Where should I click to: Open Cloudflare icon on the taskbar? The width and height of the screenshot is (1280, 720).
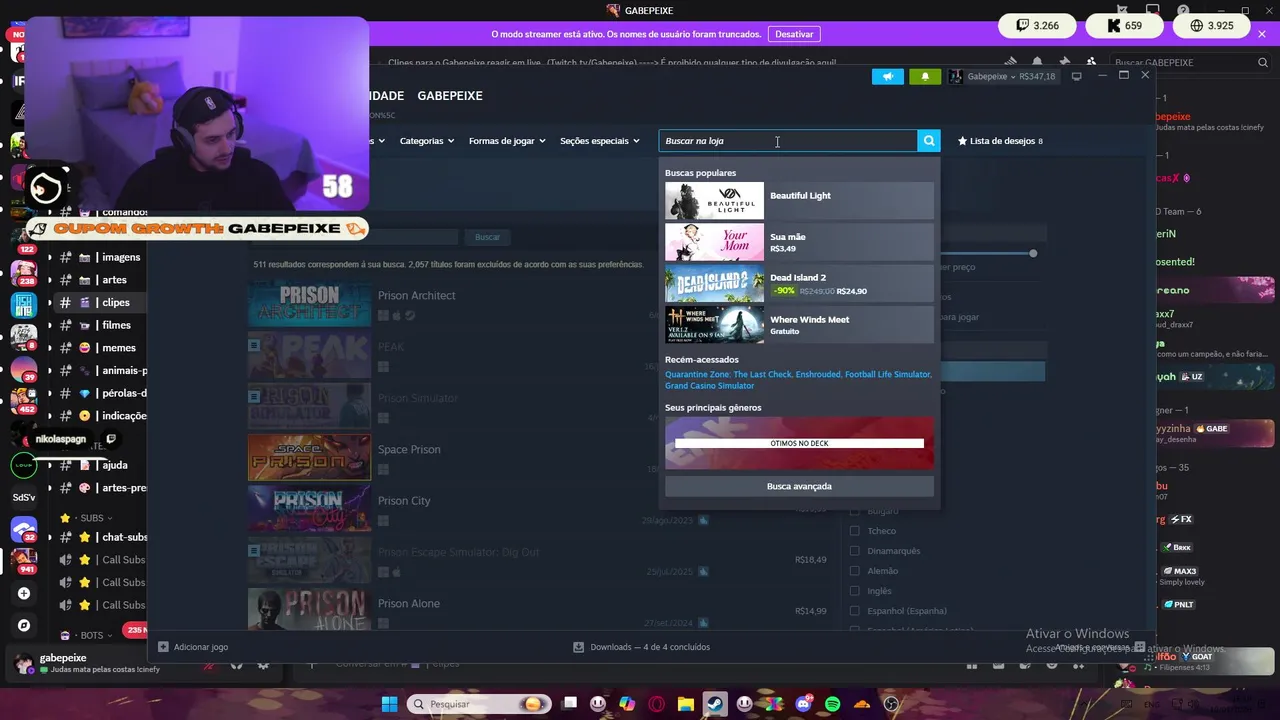click(862, 704)
